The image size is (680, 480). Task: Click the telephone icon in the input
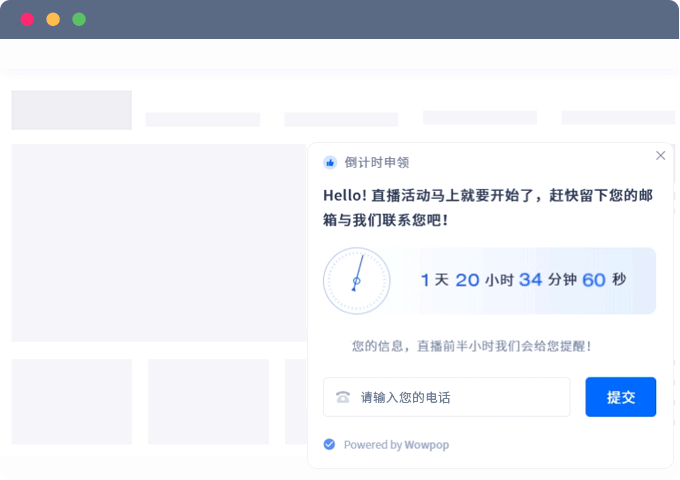coord(343,397)
